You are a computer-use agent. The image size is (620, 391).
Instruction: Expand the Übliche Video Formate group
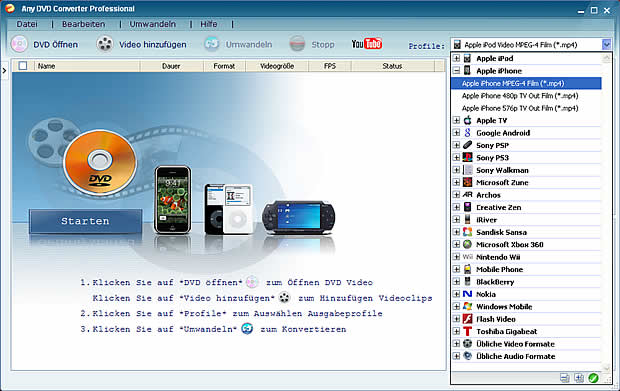pyautogui.click(x=456, y=344)
